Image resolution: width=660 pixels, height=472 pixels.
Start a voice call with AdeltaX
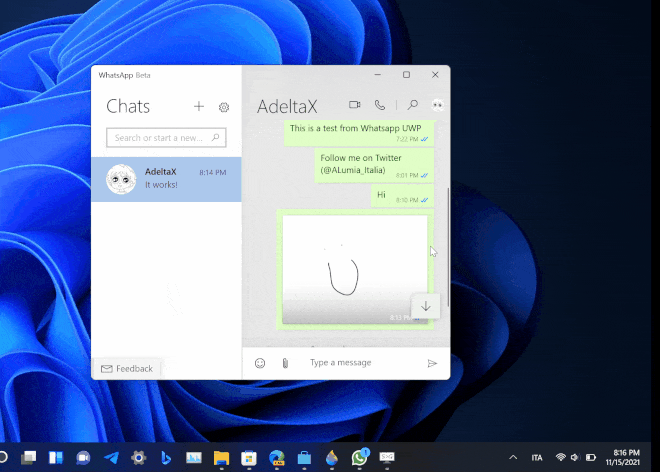pos(380,104)
